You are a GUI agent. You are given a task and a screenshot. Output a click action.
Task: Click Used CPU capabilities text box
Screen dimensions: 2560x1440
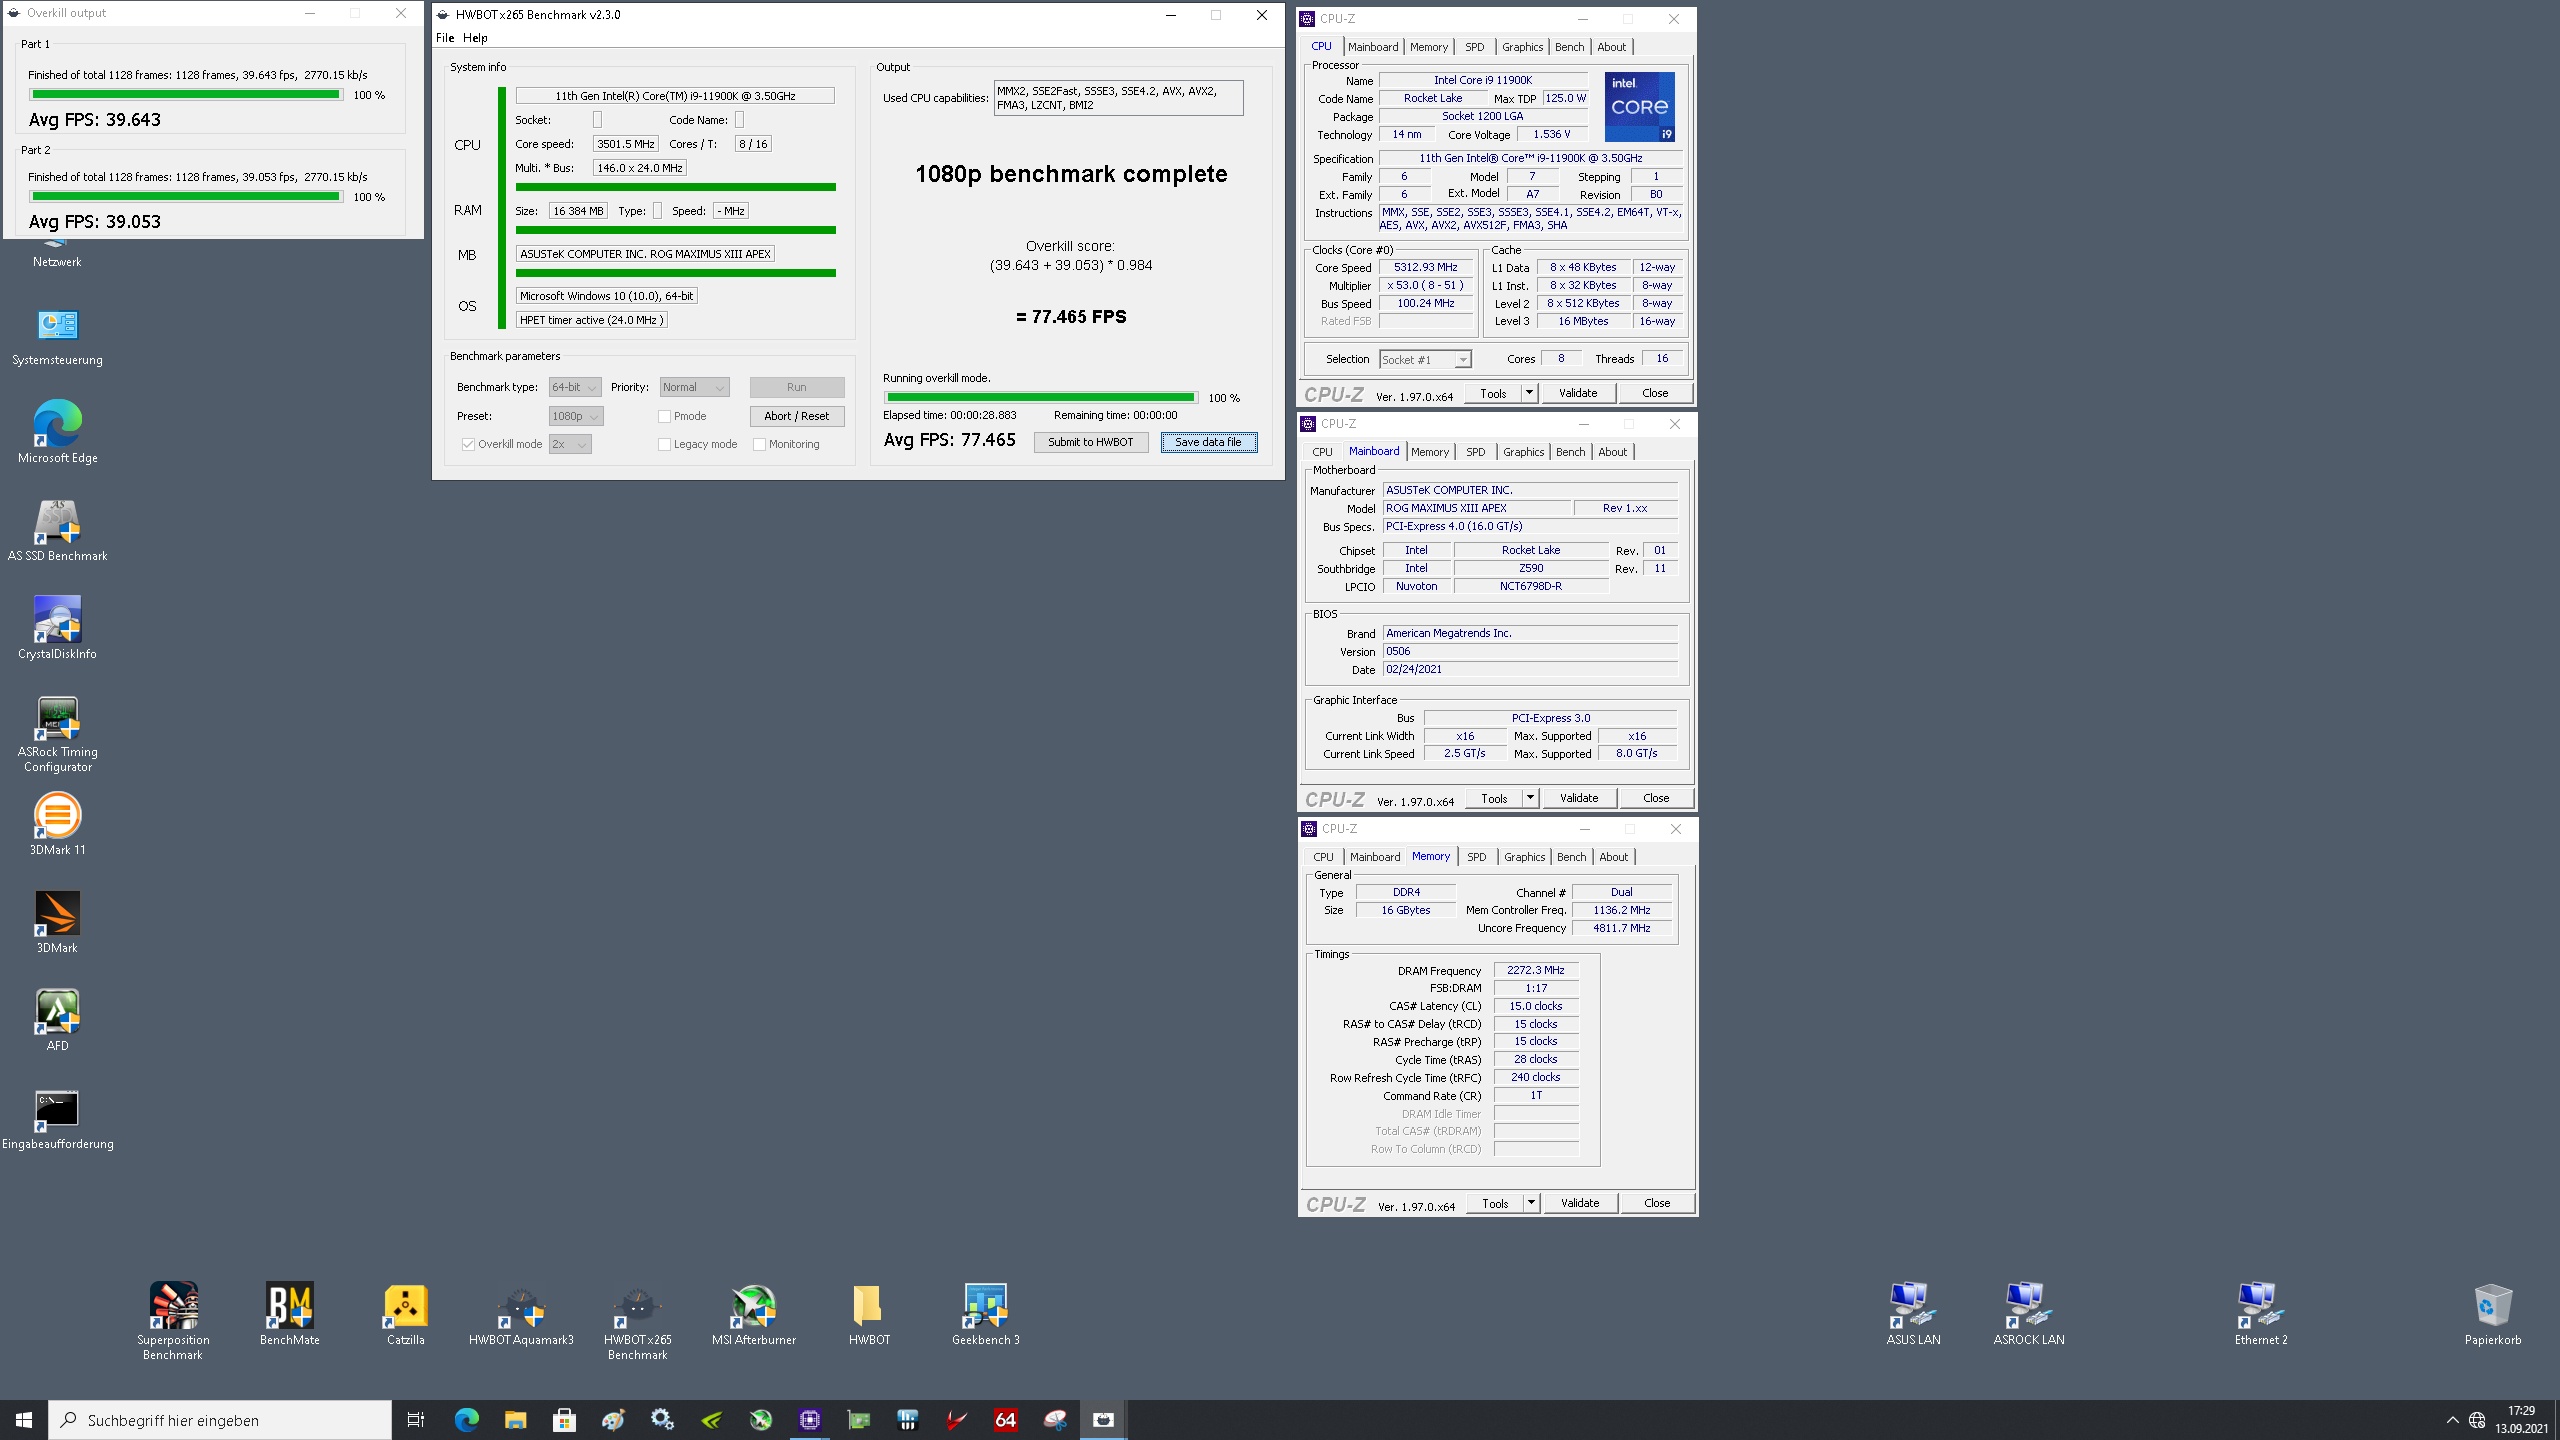pos(1118,98)
